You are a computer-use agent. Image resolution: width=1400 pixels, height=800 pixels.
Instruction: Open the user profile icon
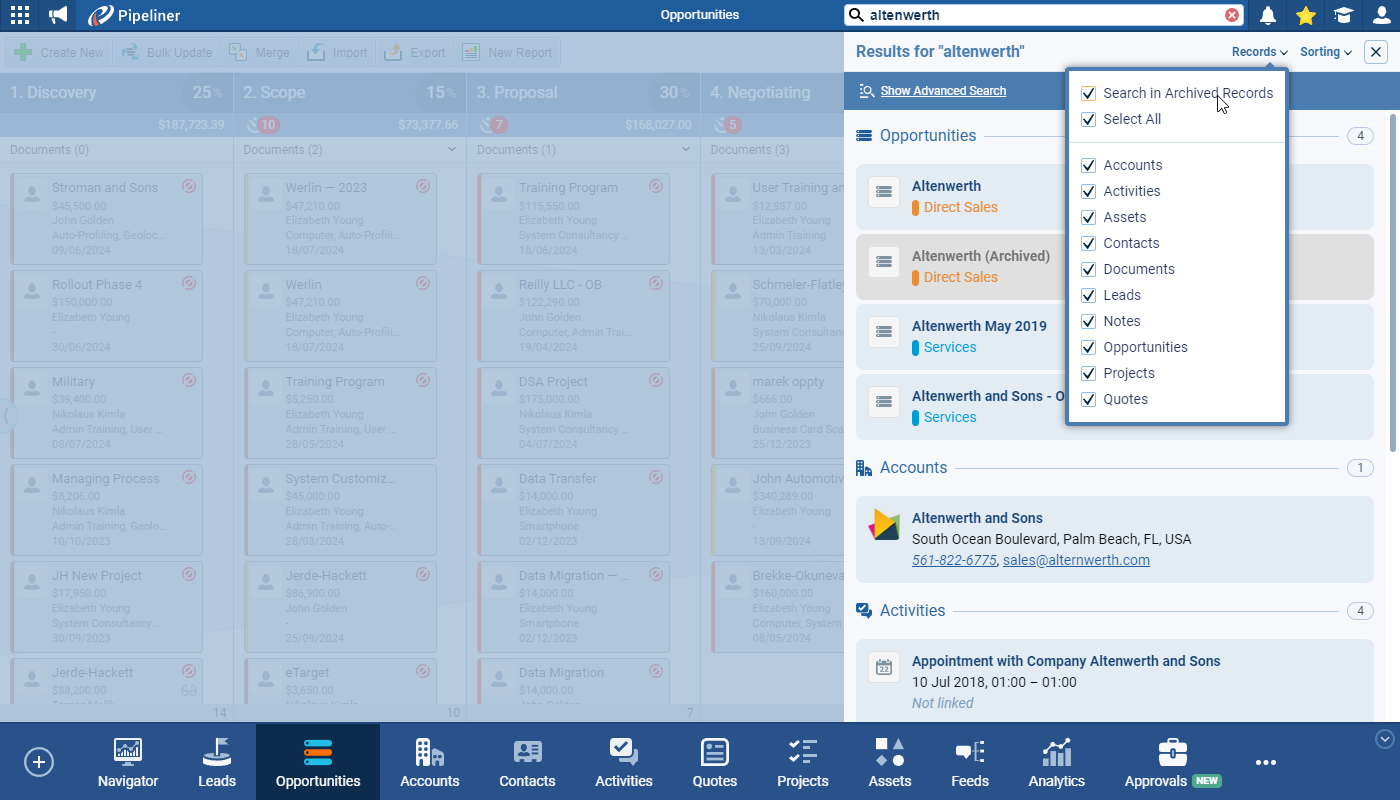(x=1381, y=15)
